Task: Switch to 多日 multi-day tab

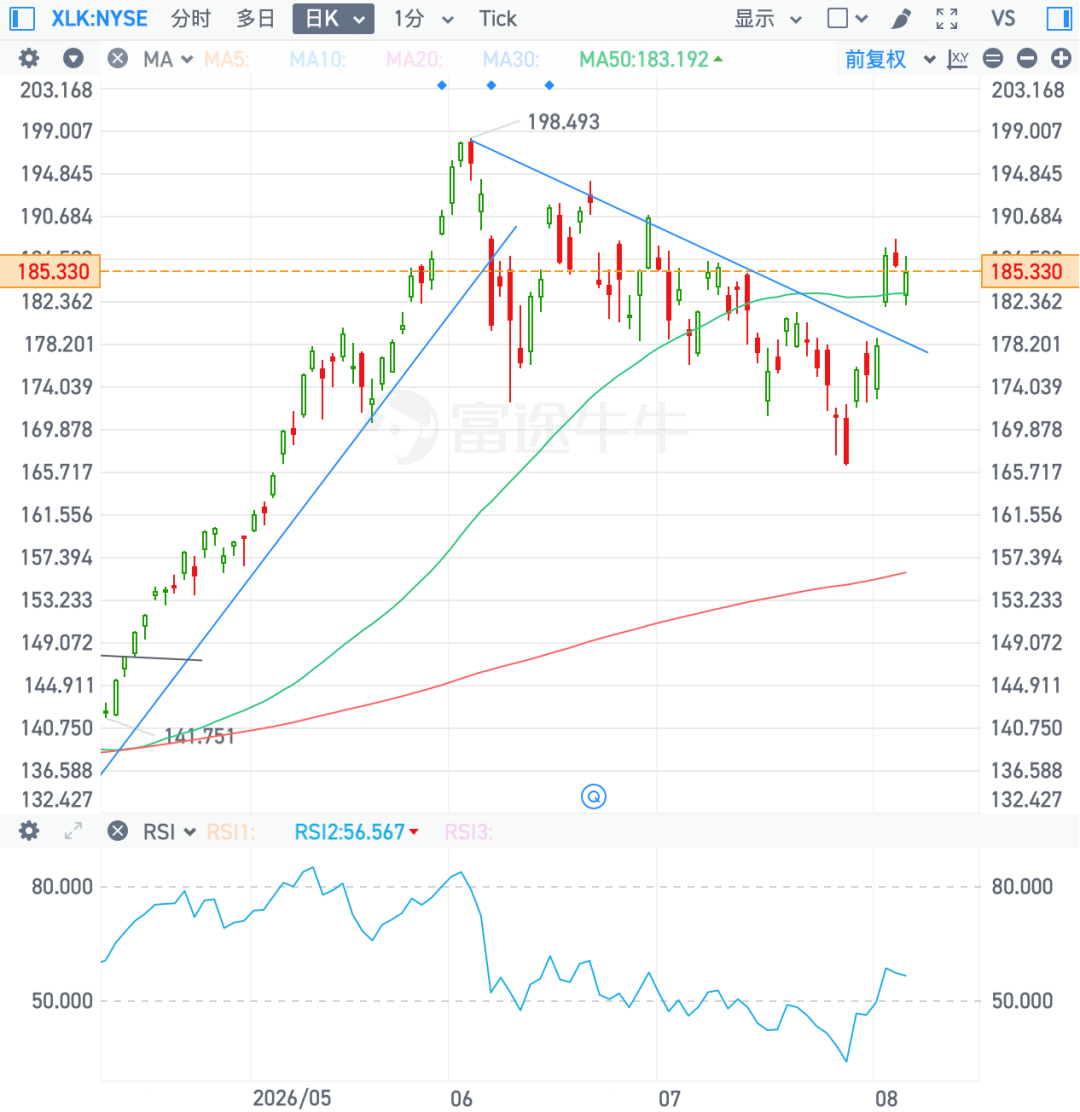Action: coord(255,18)
